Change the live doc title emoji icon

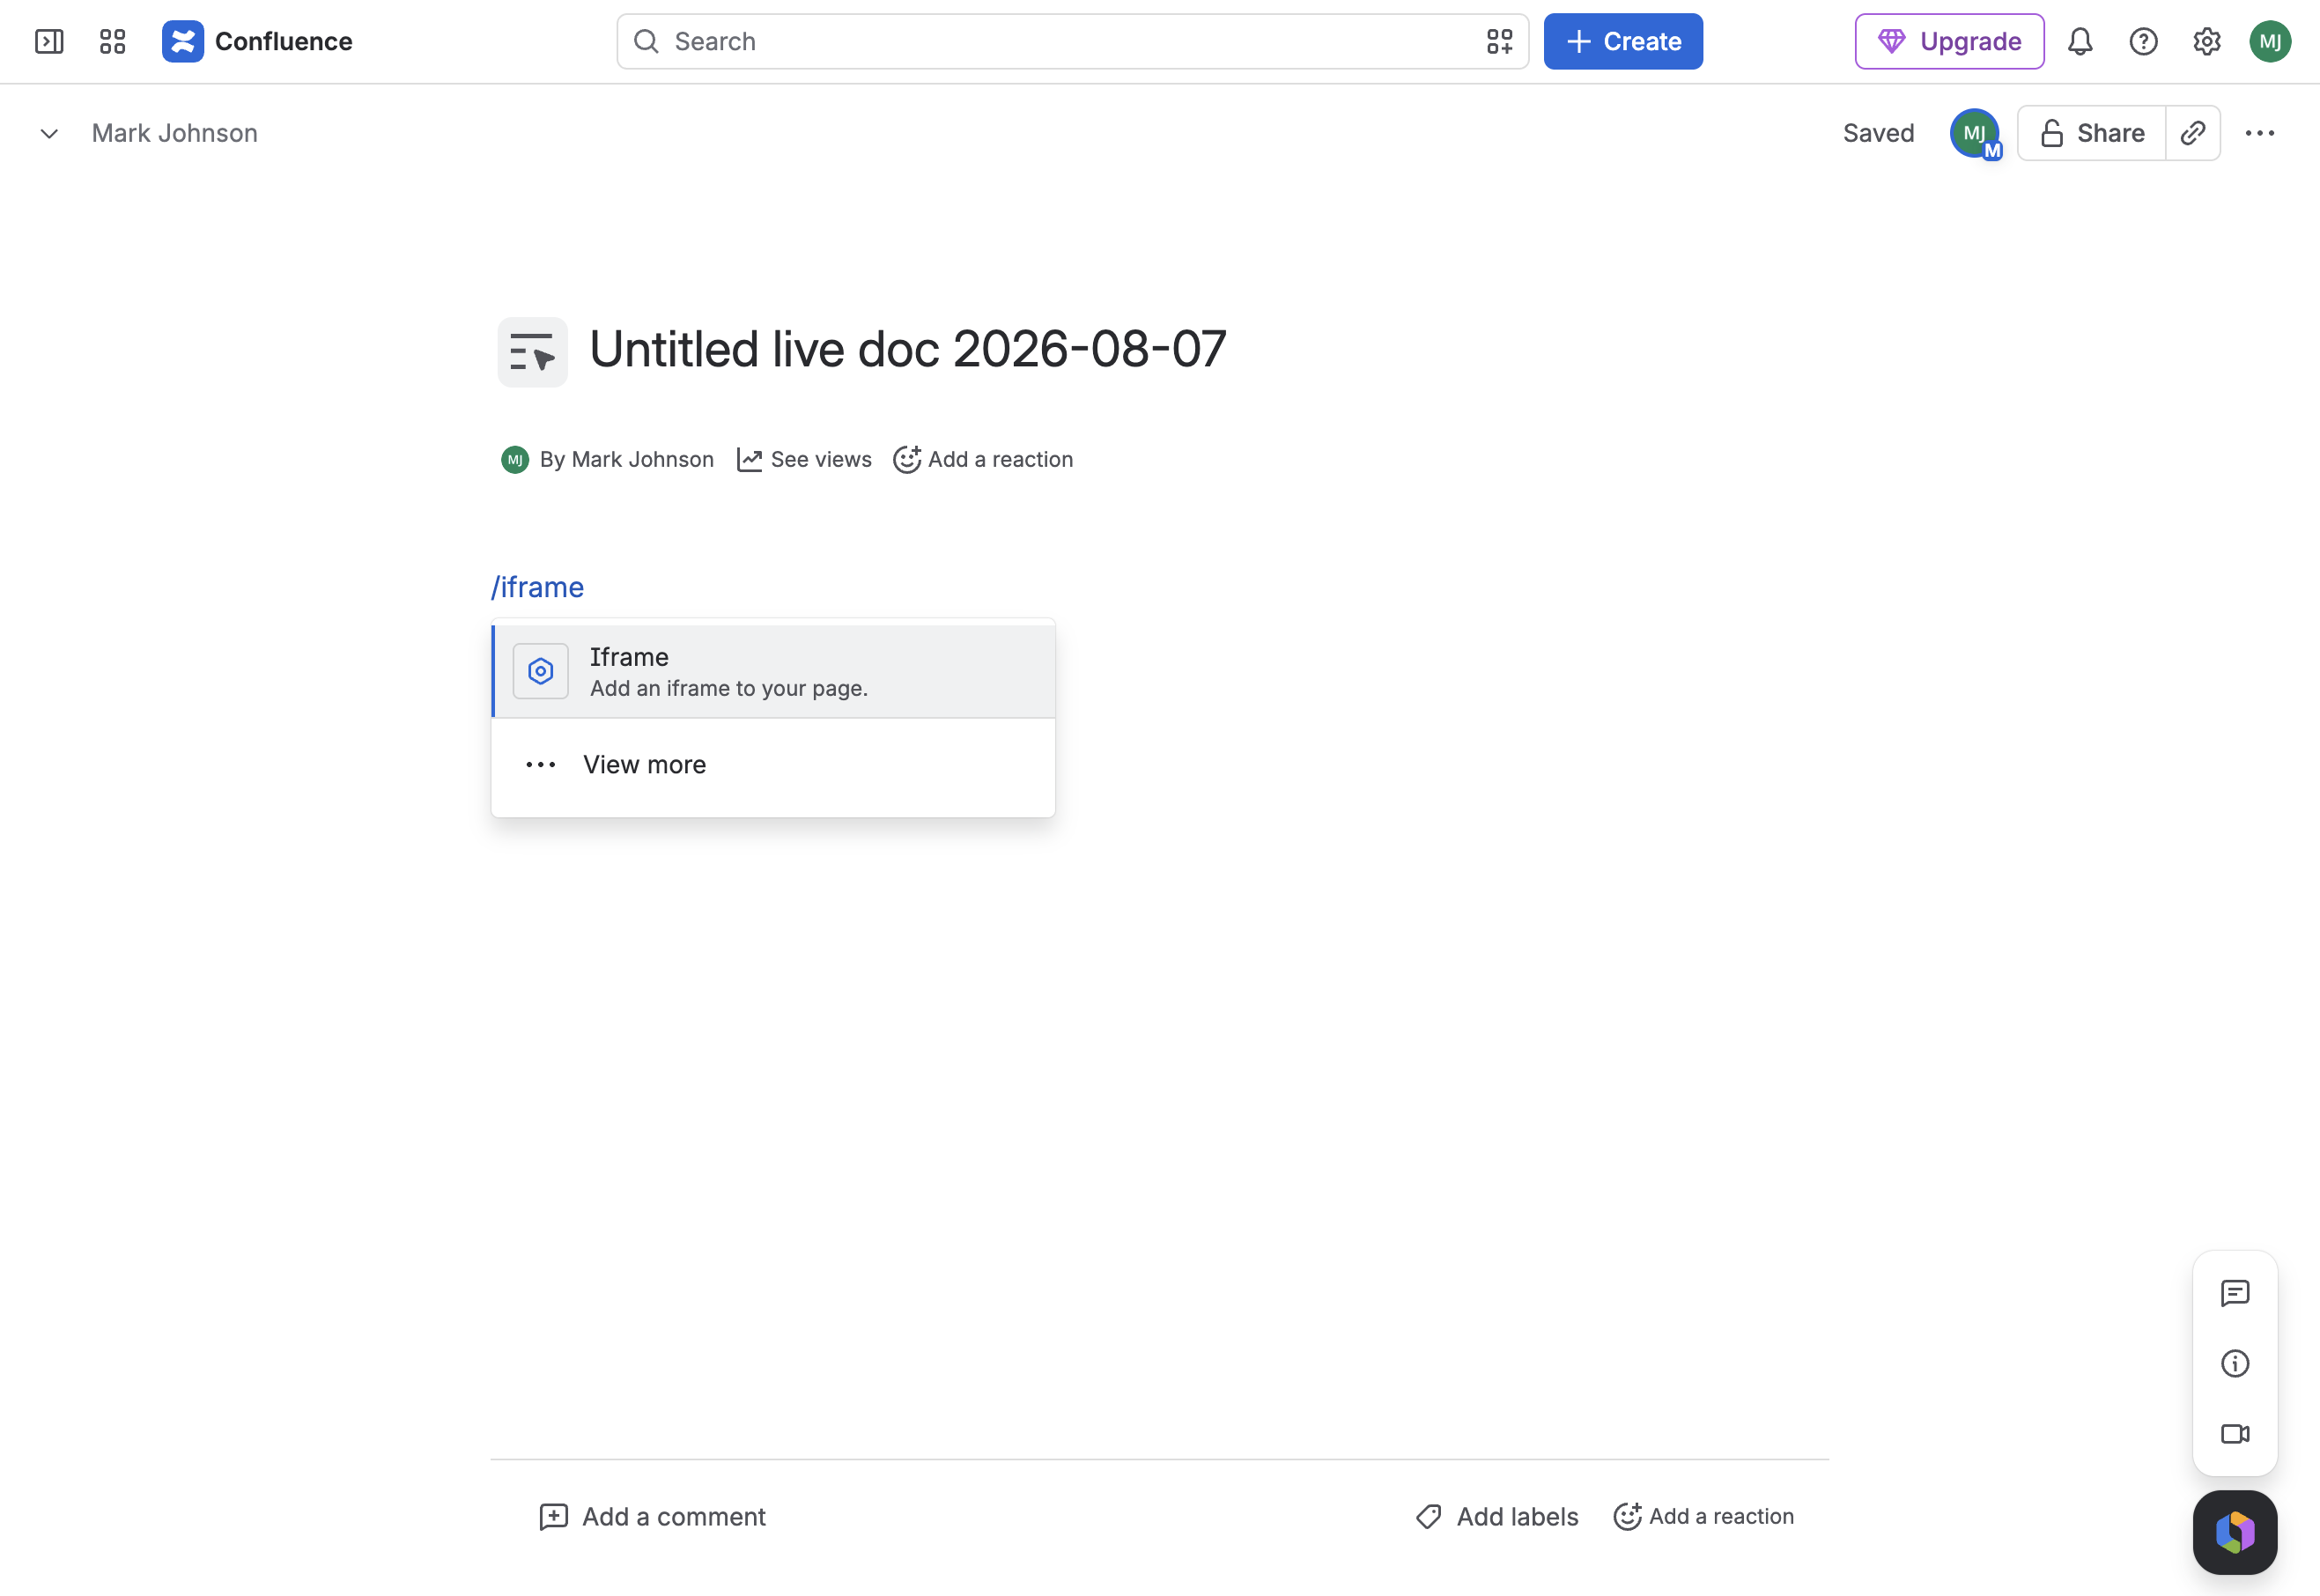532,352
